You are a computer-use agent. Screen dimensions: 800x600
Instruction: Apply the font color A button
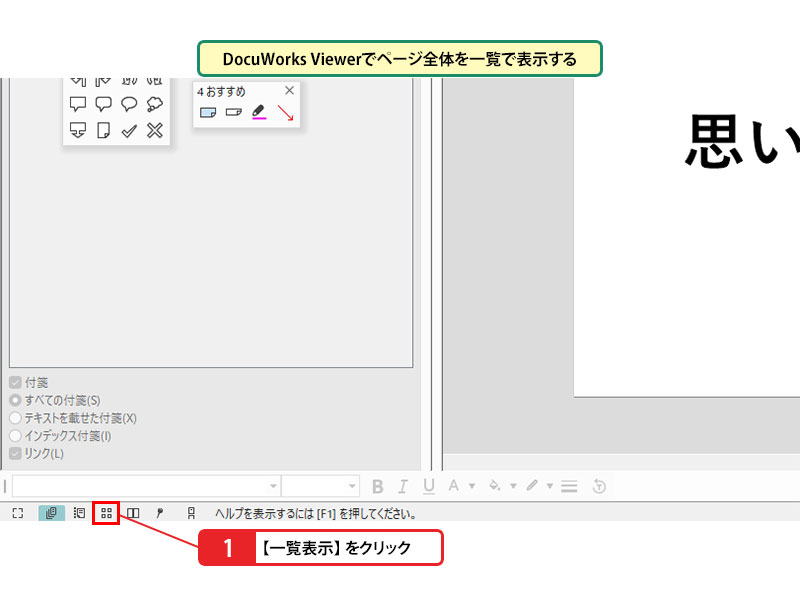[x=453, y=486]
